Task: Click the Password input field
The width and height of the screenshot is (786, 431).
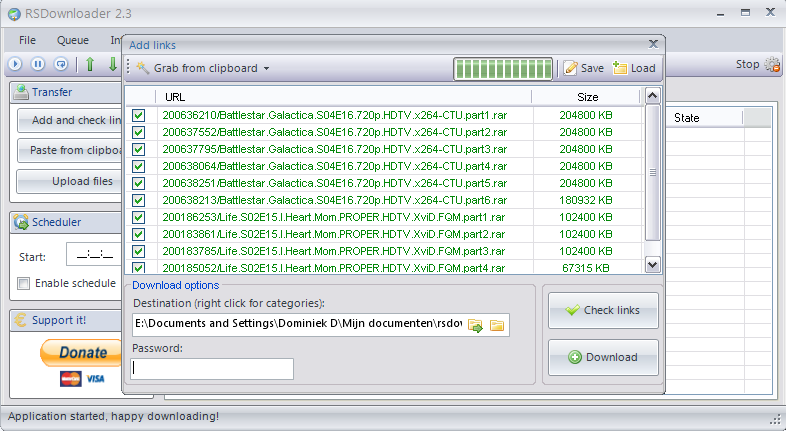Action: (212, 369)
